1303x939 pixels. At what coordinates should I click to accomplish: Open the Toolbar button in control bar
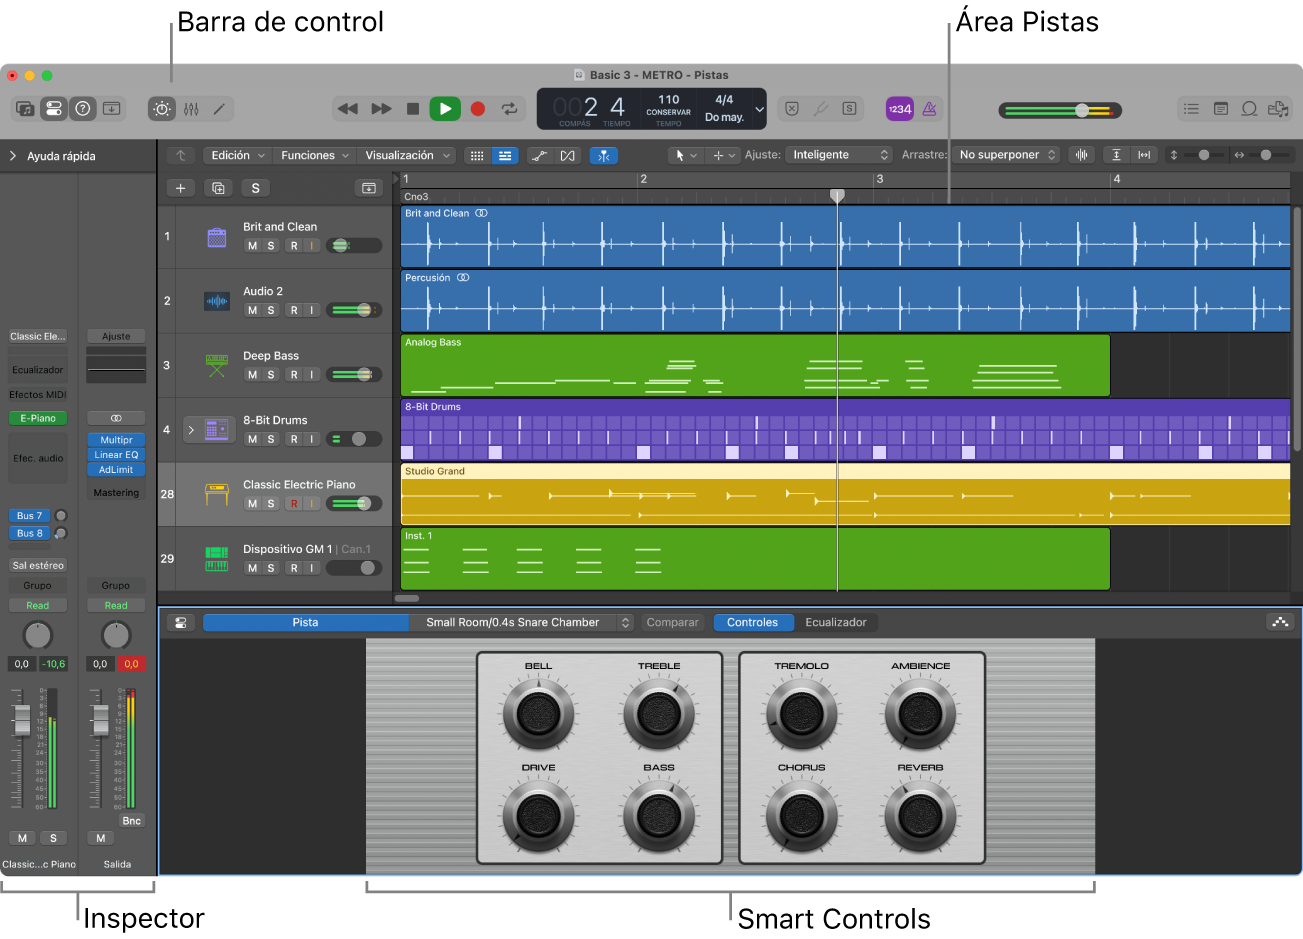112,108
